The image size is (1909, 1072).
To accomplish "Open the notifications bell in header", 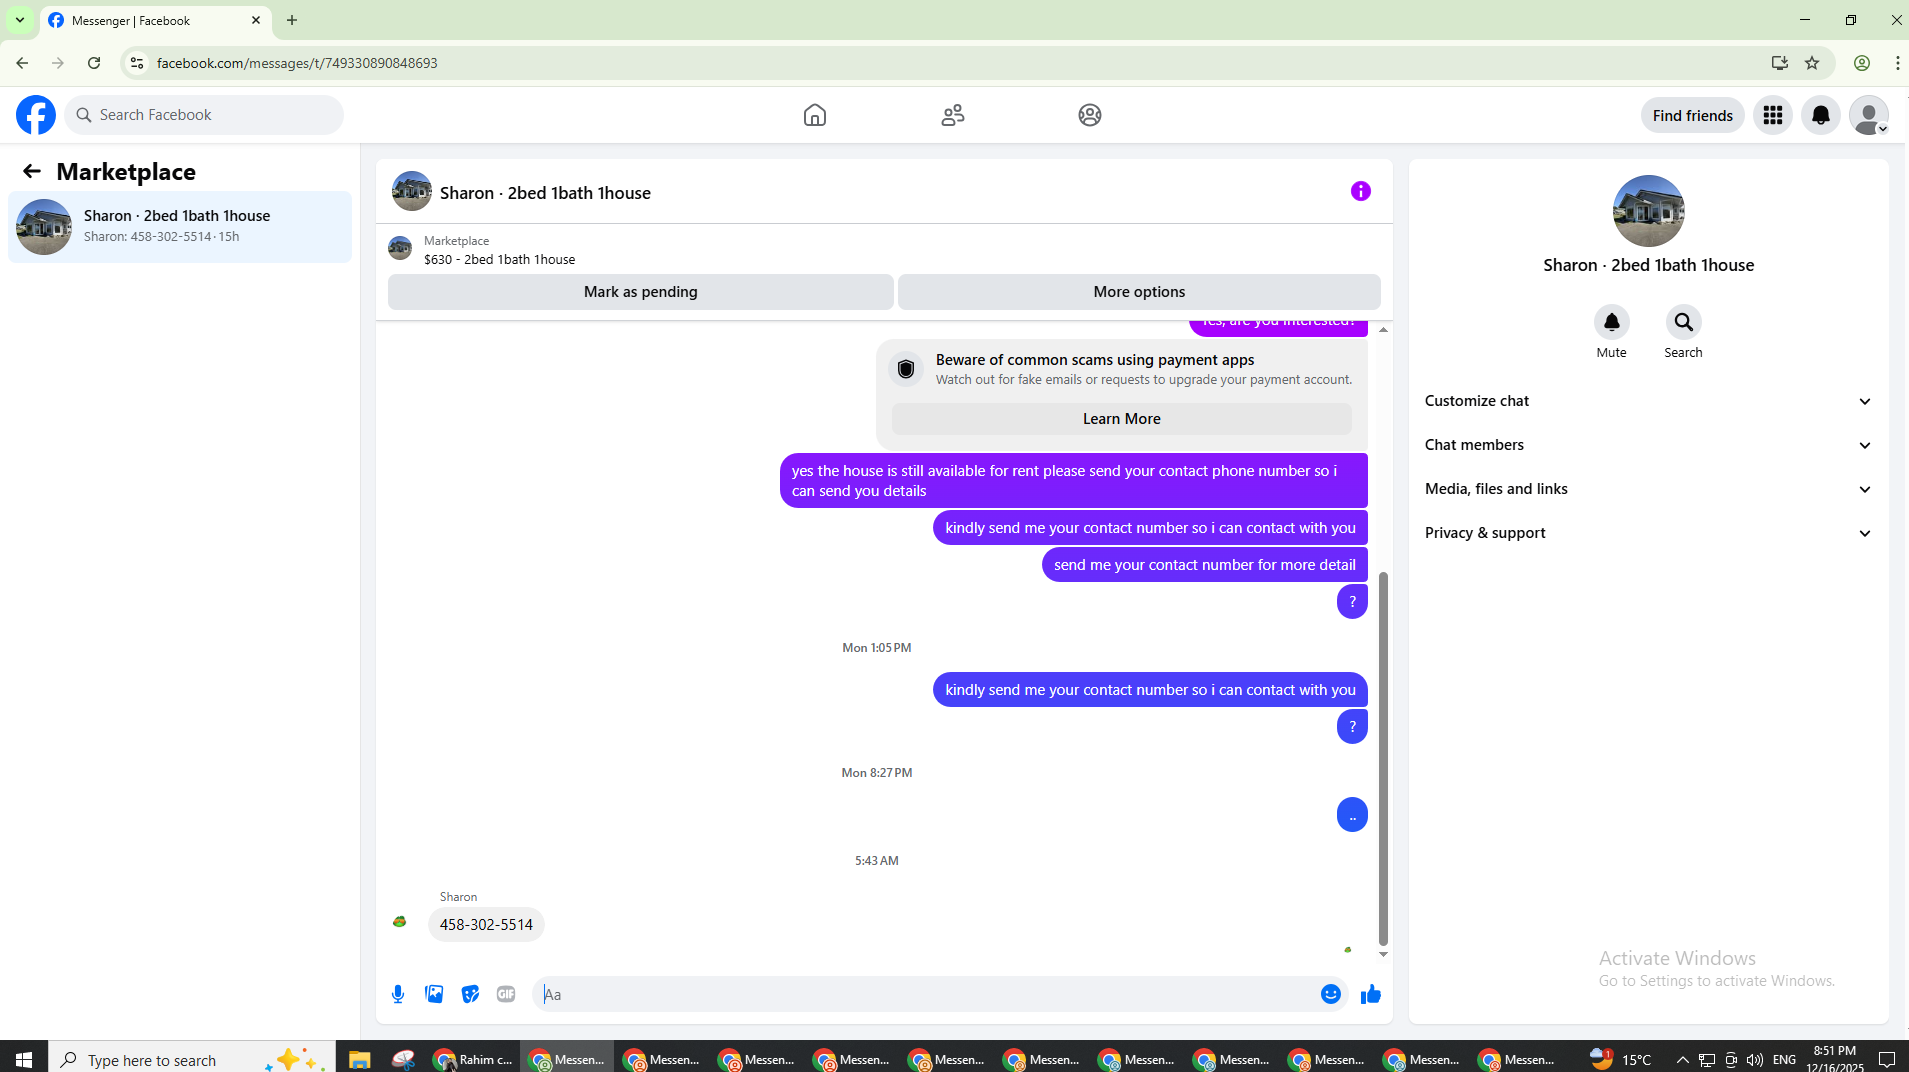I will pyautogui.click(x=1821, y=115).
